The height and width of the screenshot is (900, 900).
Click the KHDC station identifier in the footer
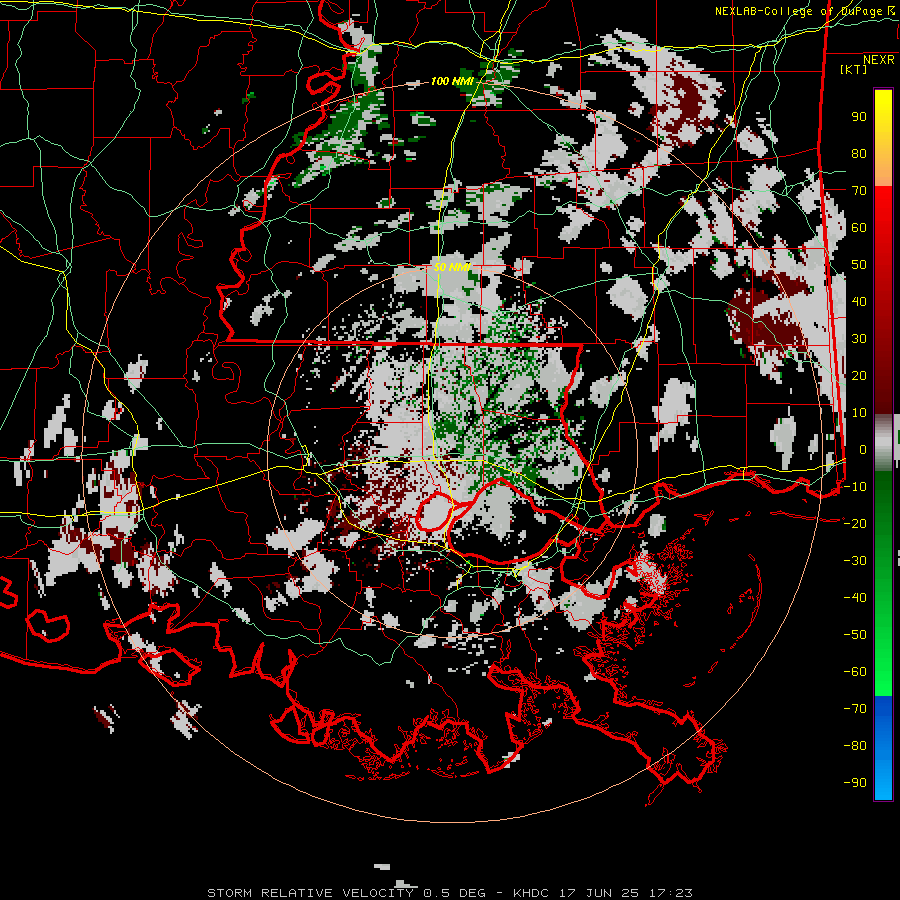click(531, 893)
